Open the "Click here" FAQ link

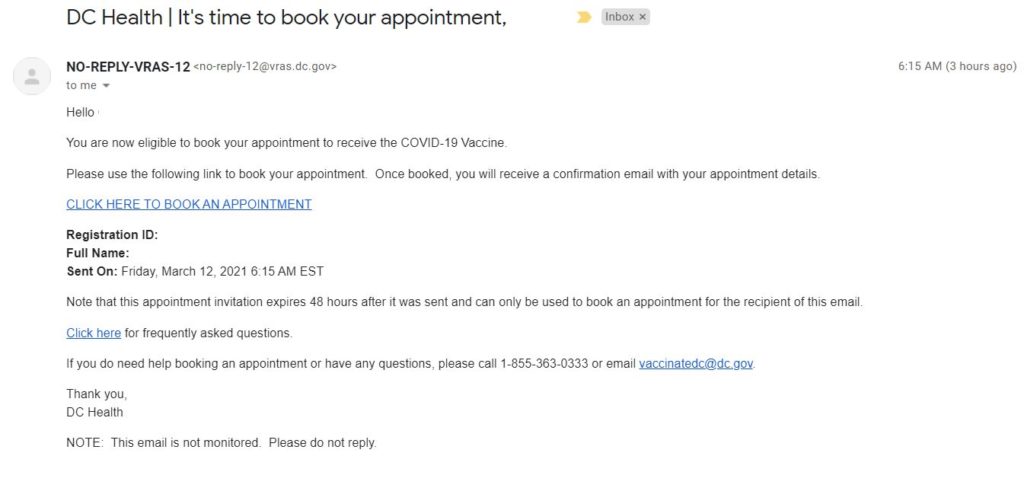tap(93, 333)
